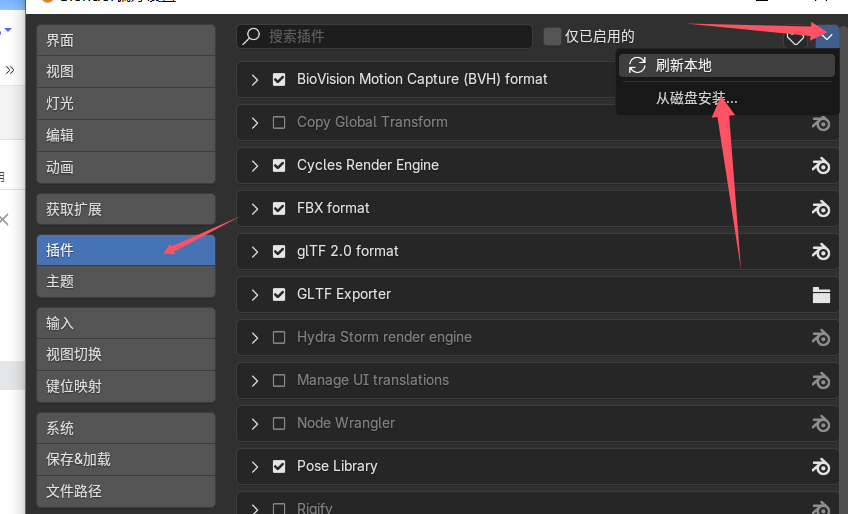Open the 获取扩展 section
This screenshot has height=514, width=848.
coord(126,209)
